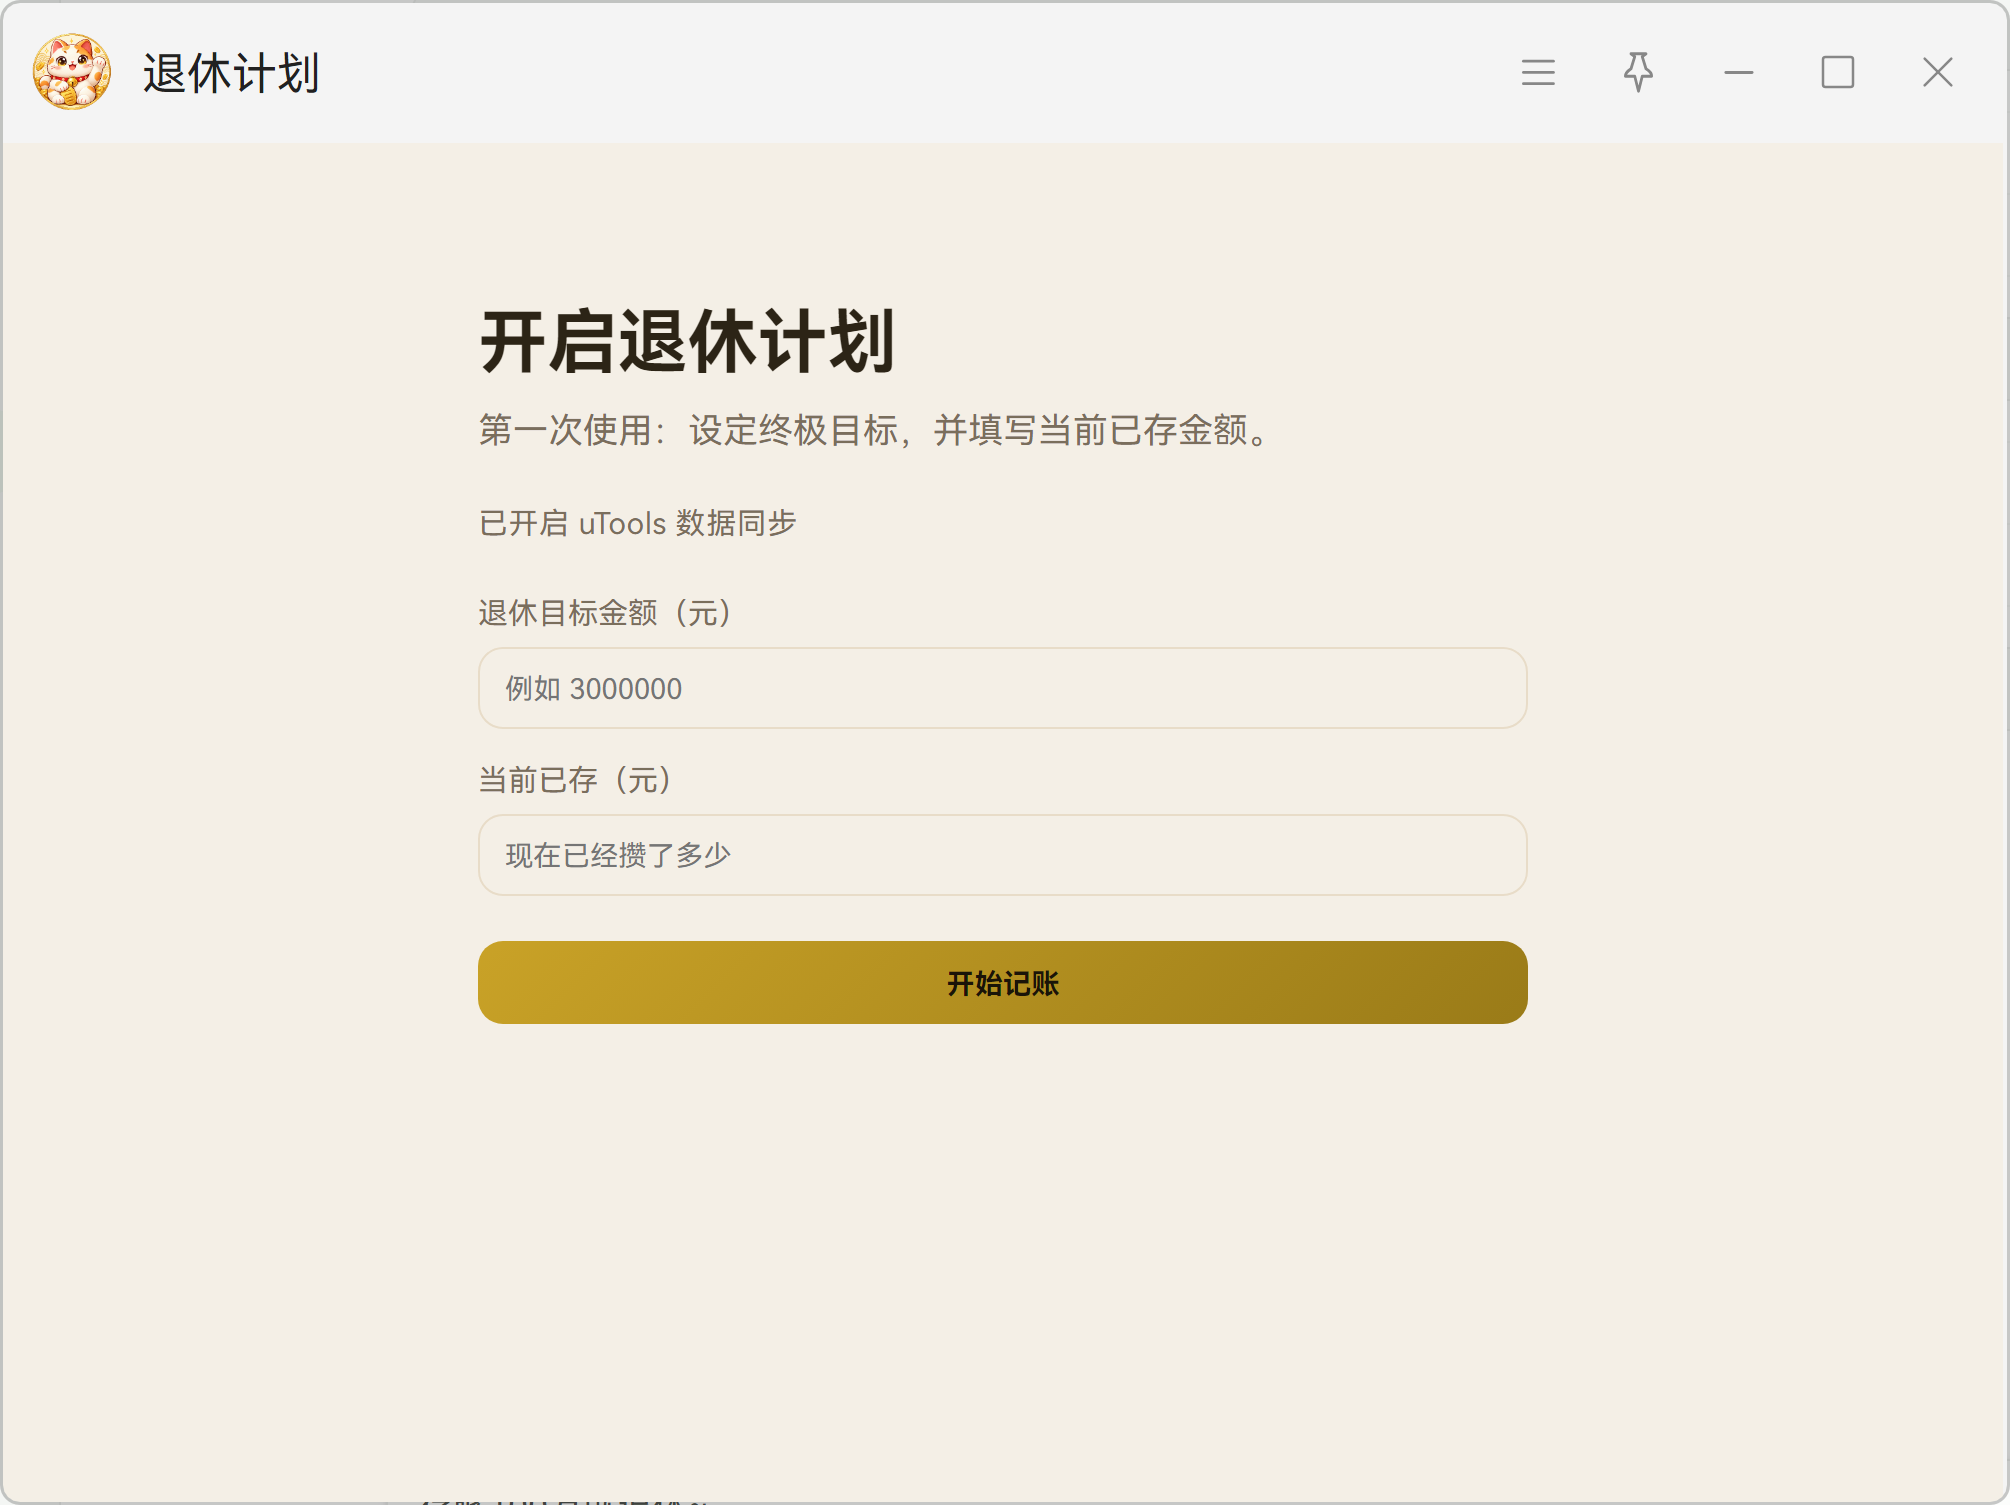Minimize the 退休计划 window

coord(1739,72)
